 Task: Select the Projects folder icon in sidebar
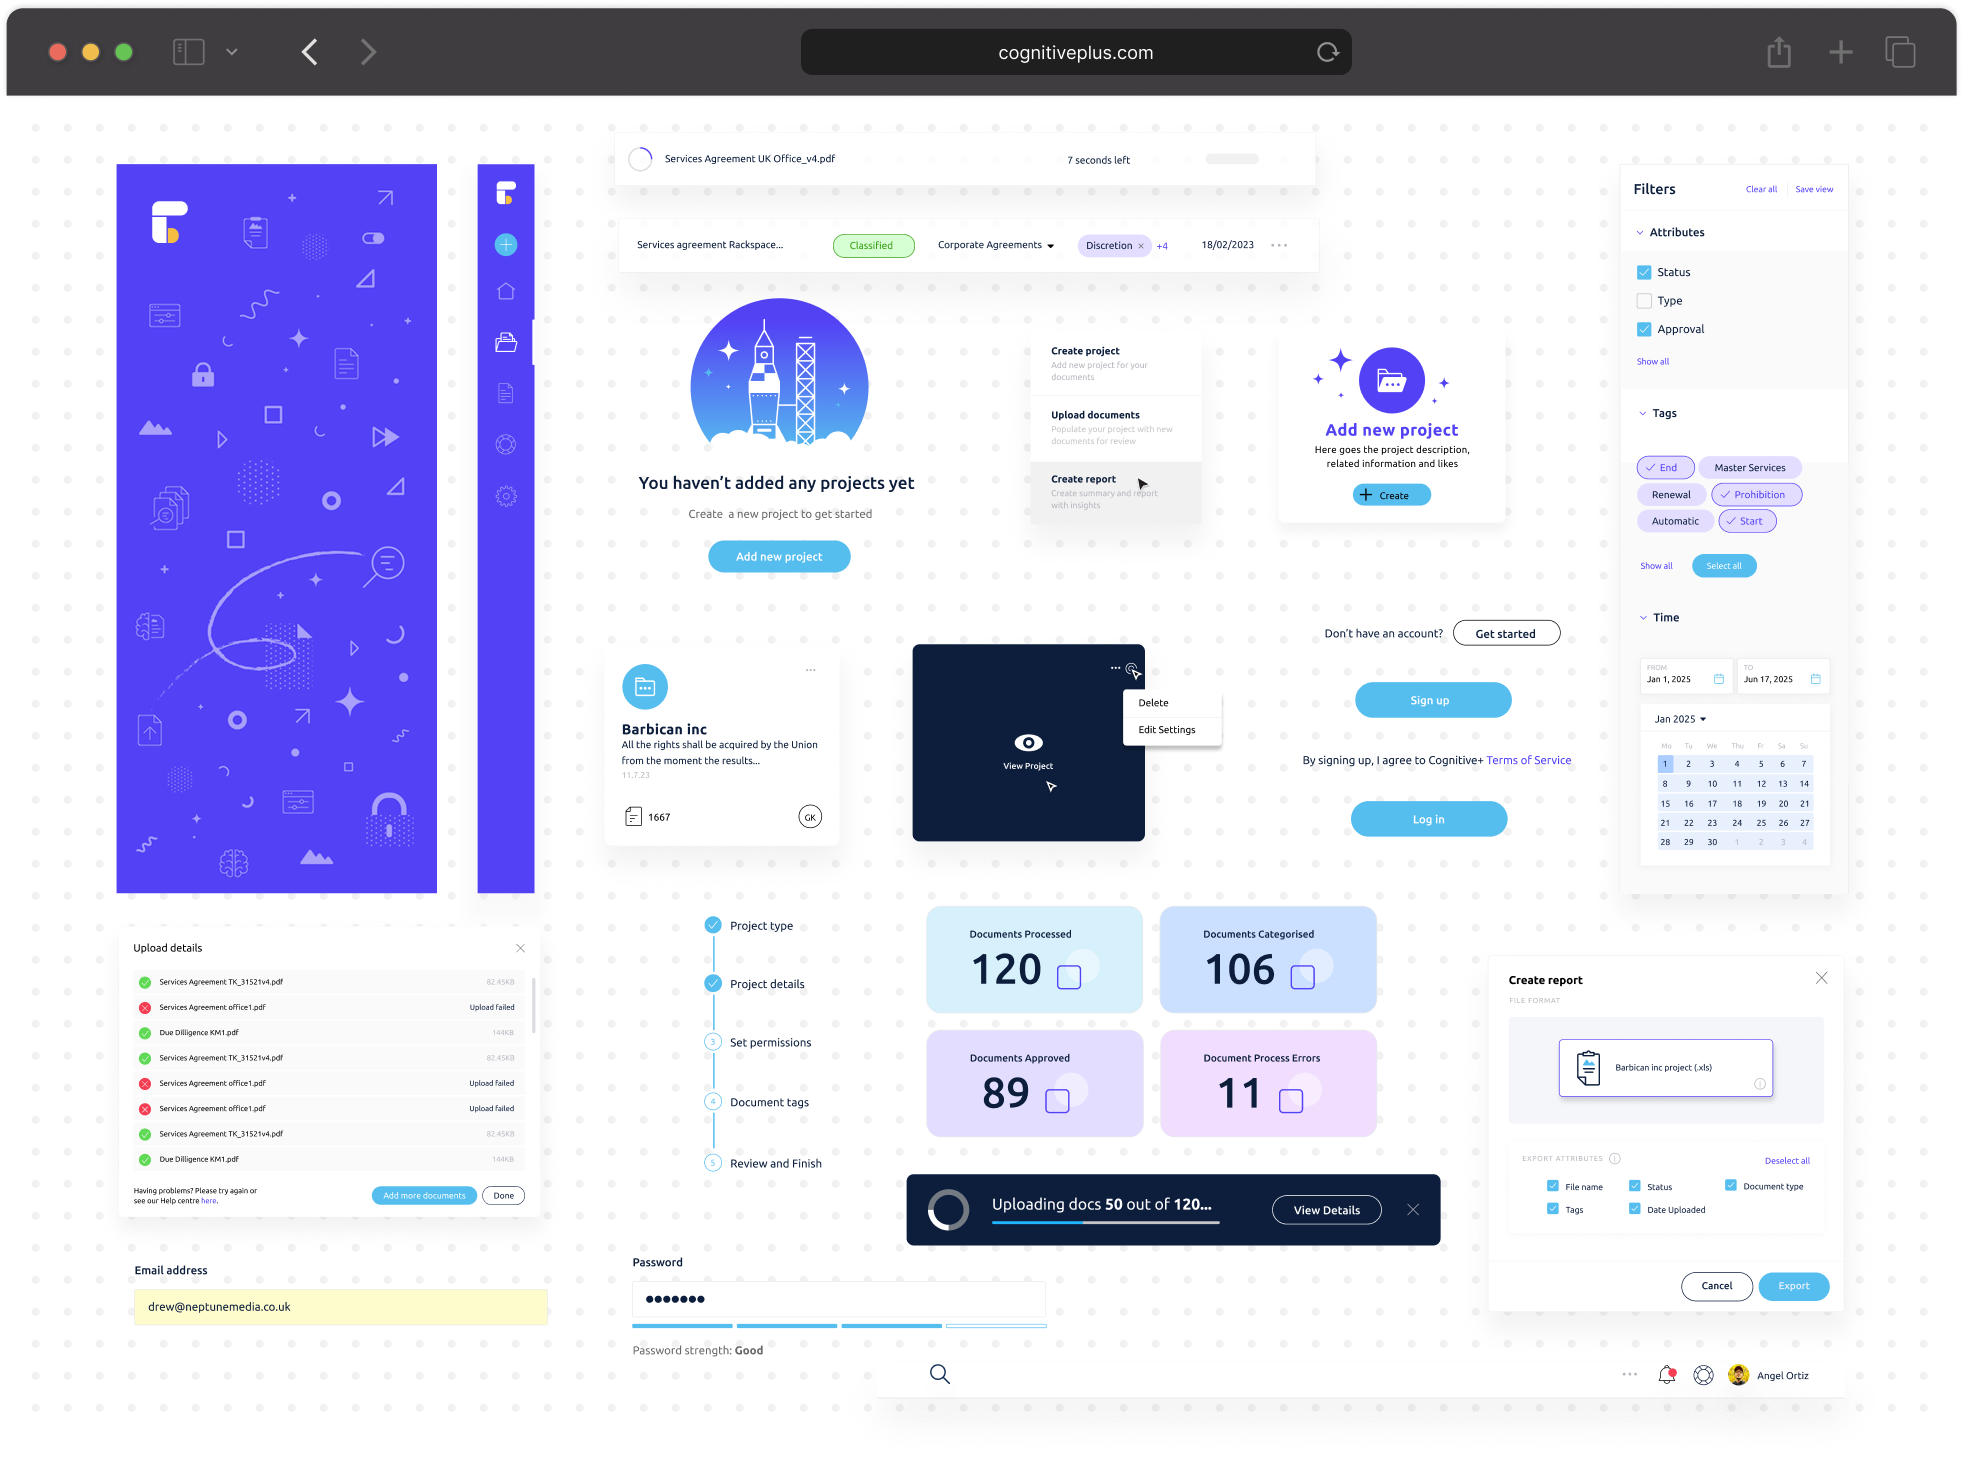(x=506, y=341)
